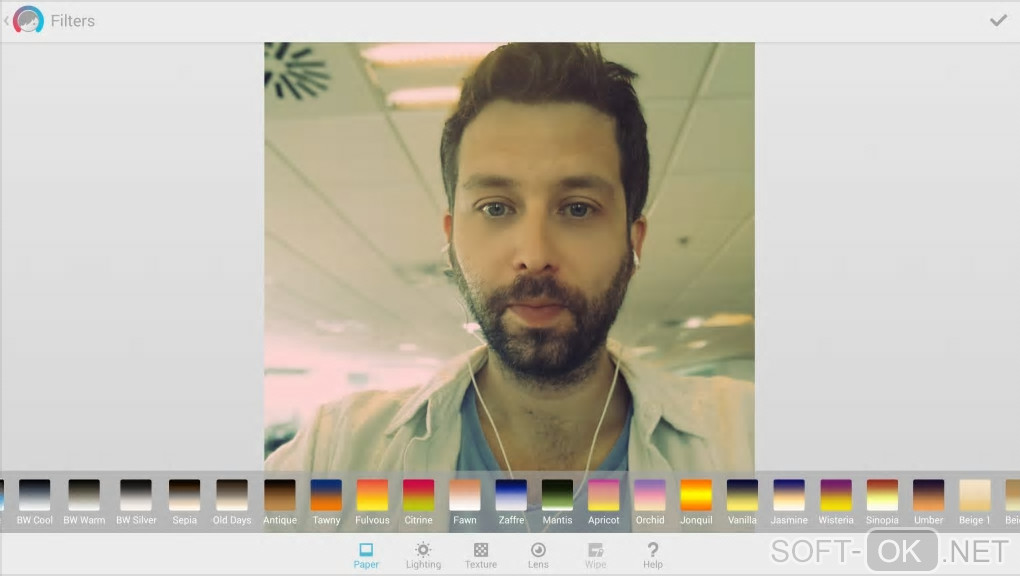1020x576 pixels.
Task: Tap the portrait photo preview
Action: 509,256
